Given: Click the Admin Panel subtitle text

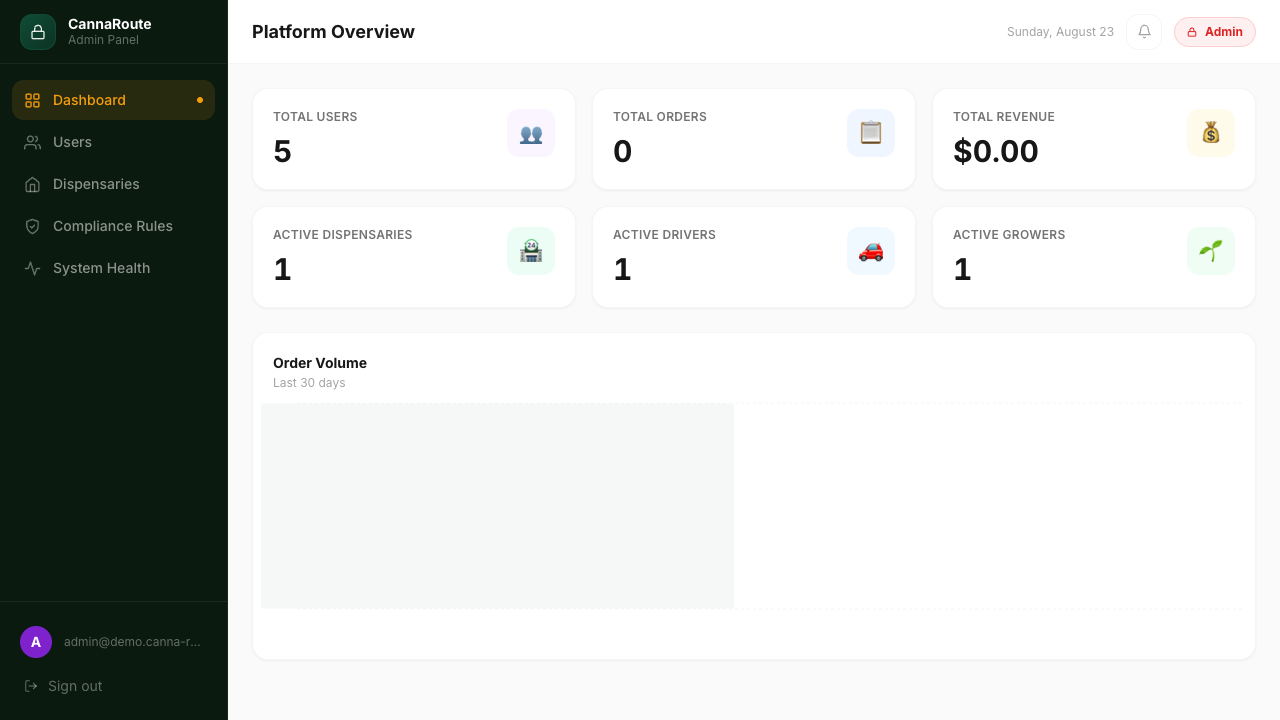Looking at the screenshot, I should pyautogui.click(x=103, y=40).
